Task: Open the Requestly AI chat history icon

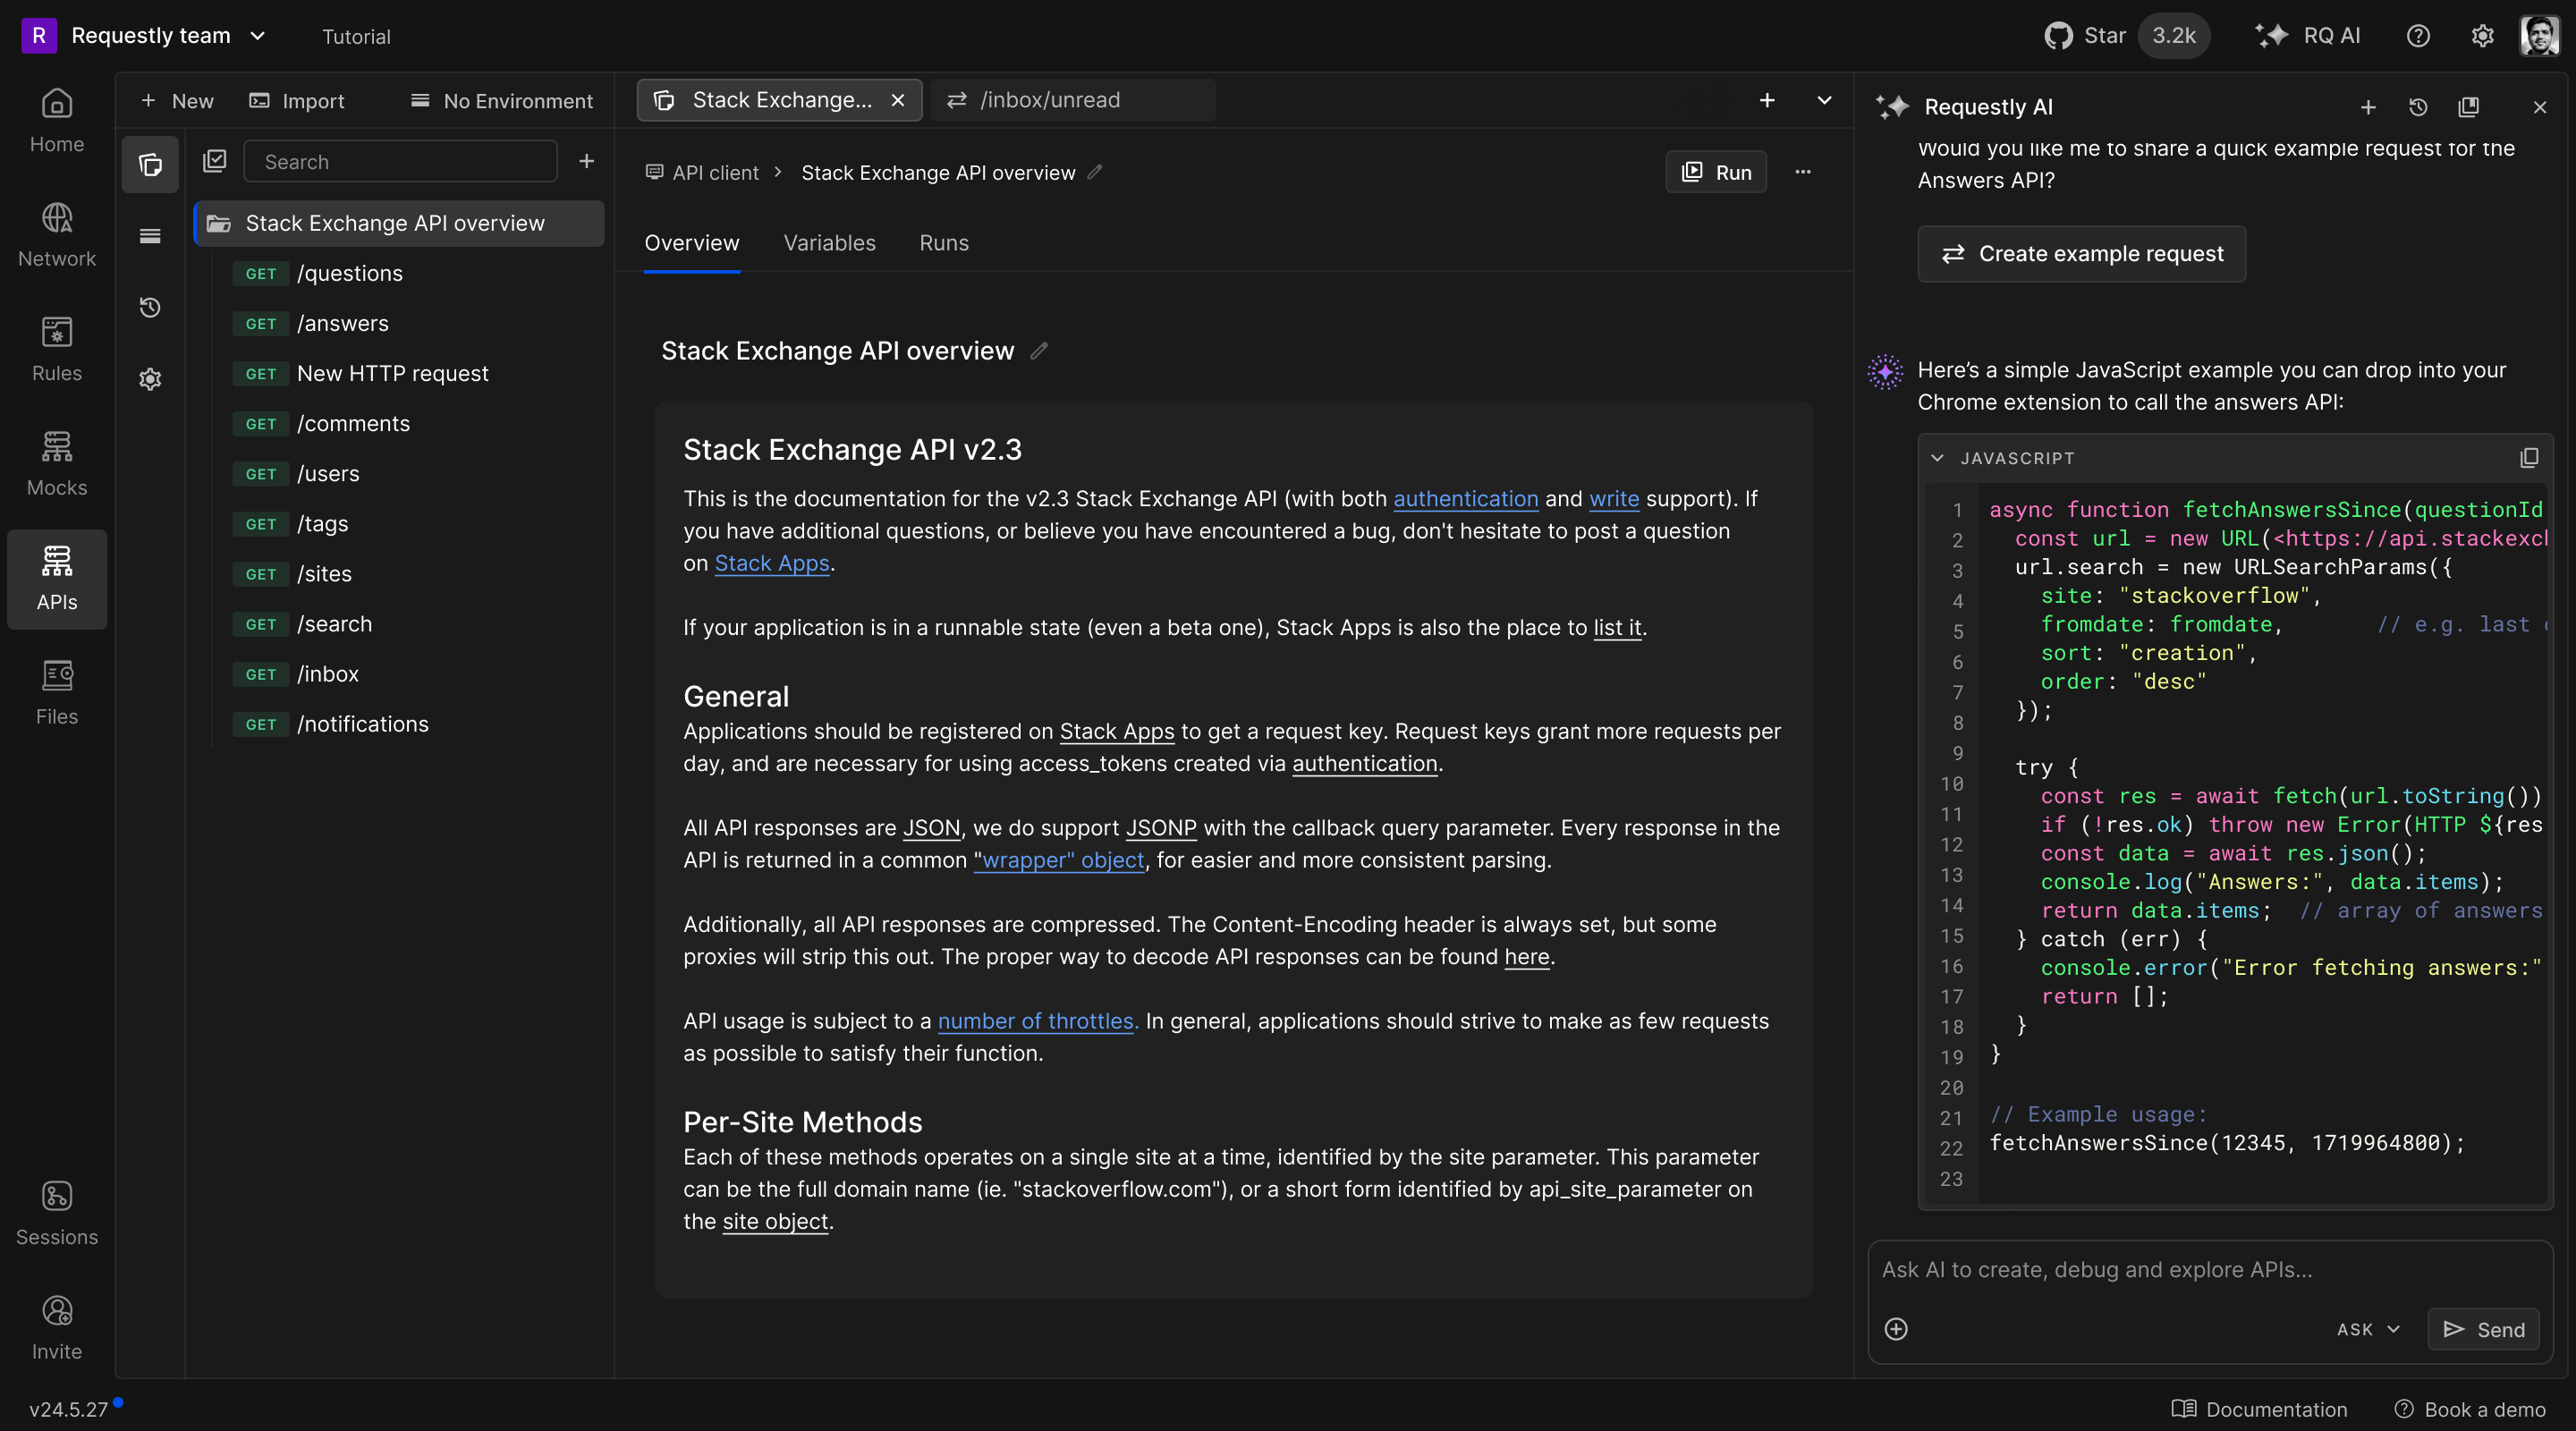Action: point(2418,107)
